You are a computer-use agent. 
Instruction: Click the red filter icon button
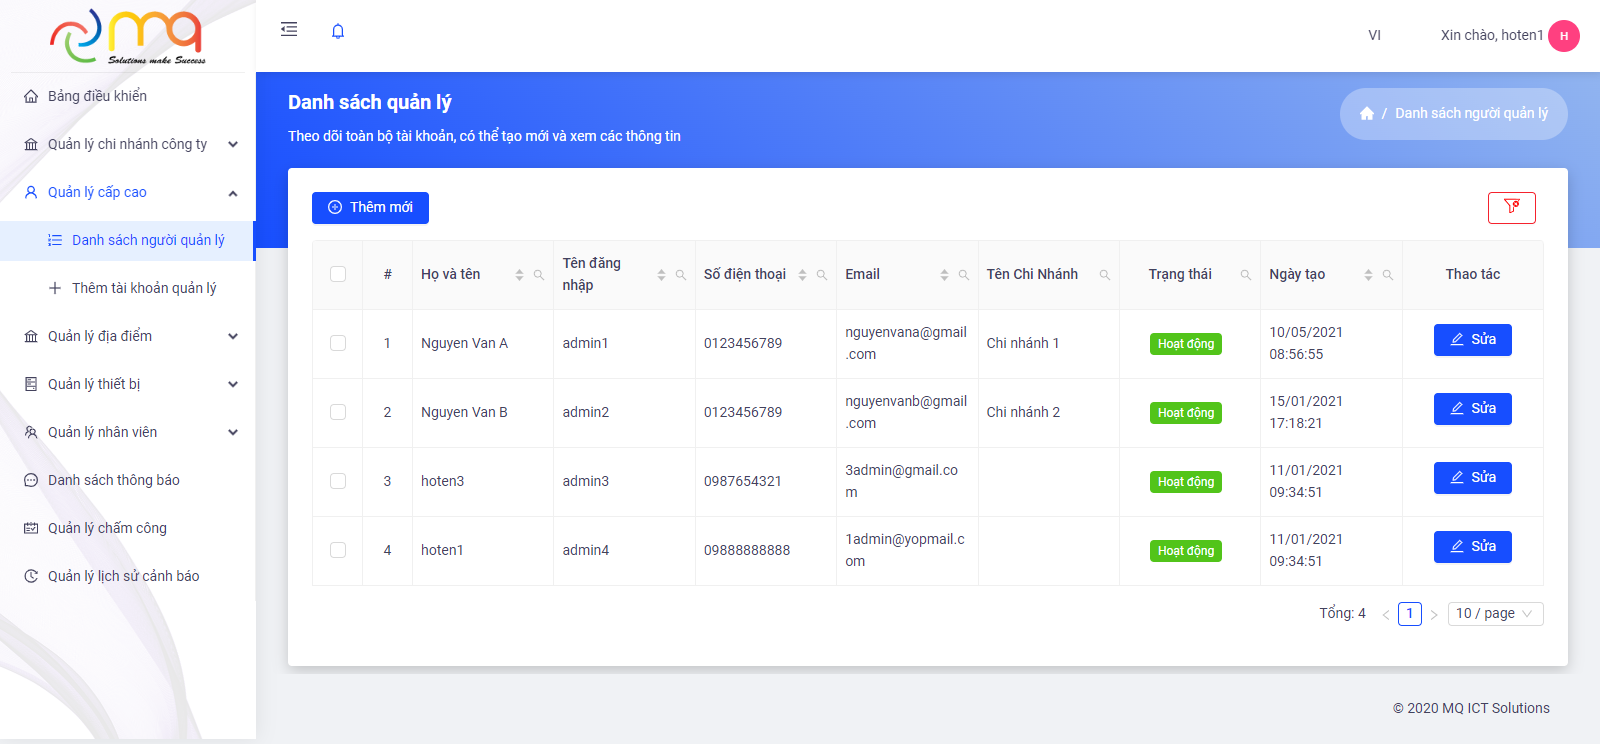pyautogui.click(x=1511, y=207)
